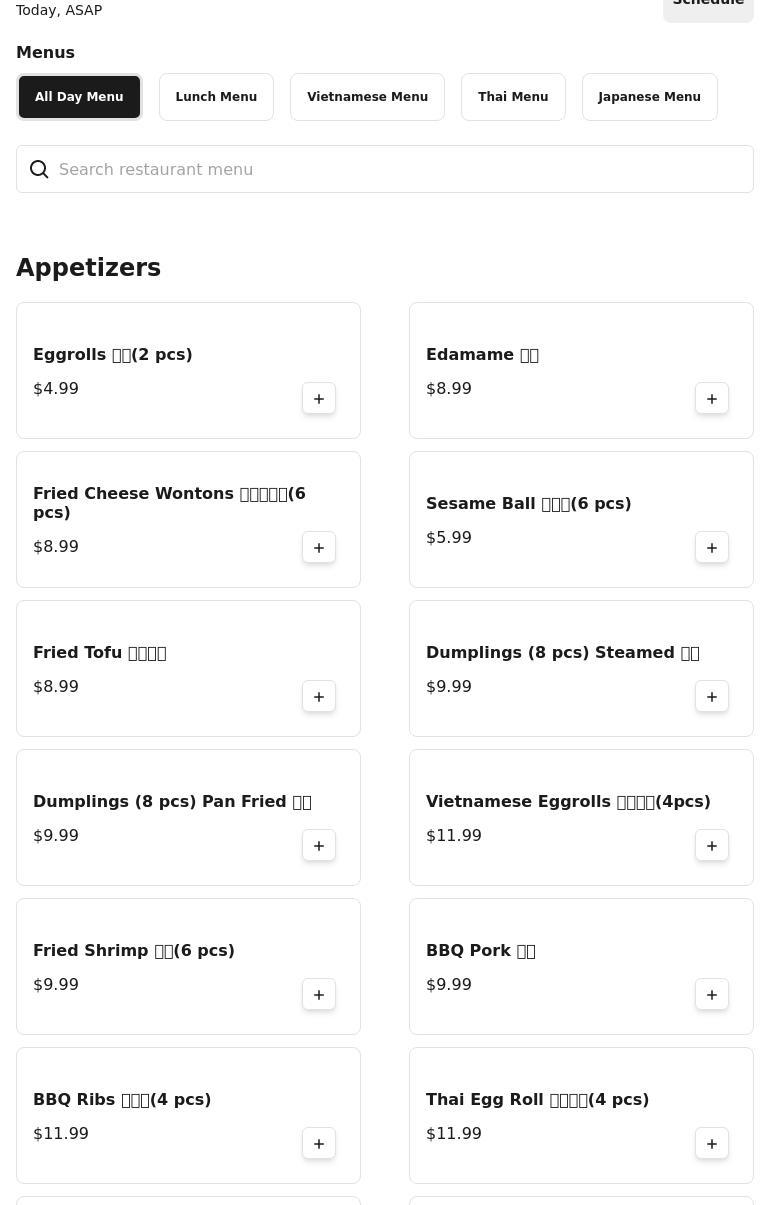Switch to the Lunch Menu tab
The image size is (770, 1205).
(x=216, y=97)
